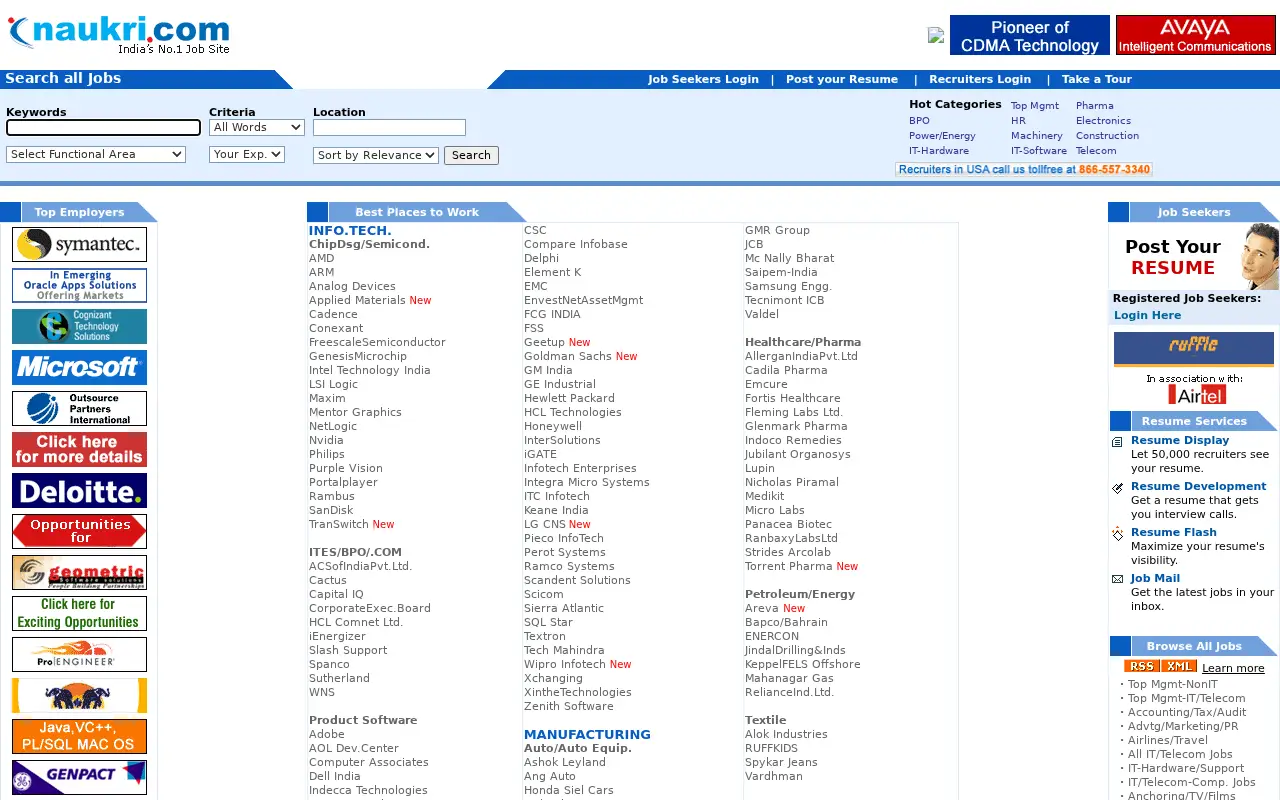
Task: Open the Outsource Partners International logo
Action: (79, 409)
